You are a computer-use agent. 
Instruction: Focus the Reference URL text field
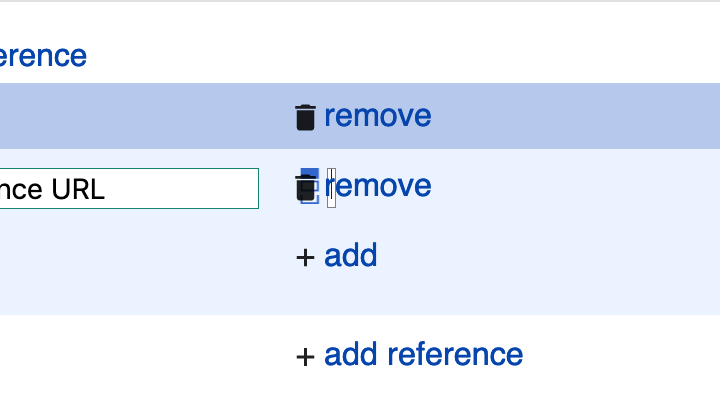coord(129,188)
